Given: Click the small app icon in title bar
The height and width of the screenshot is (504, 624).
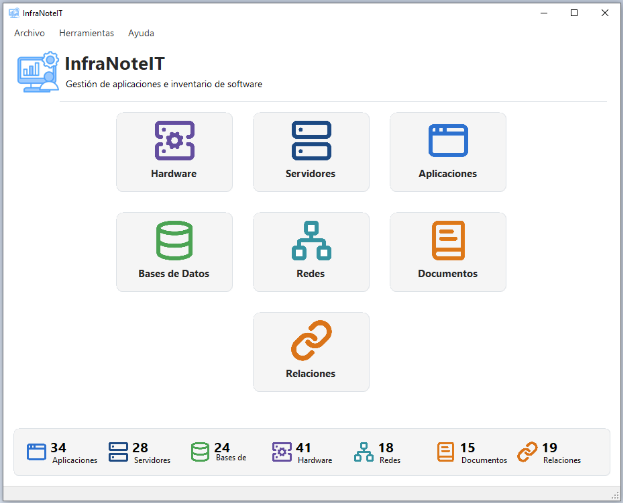Looking at the screenshot, I should point(14,13).
